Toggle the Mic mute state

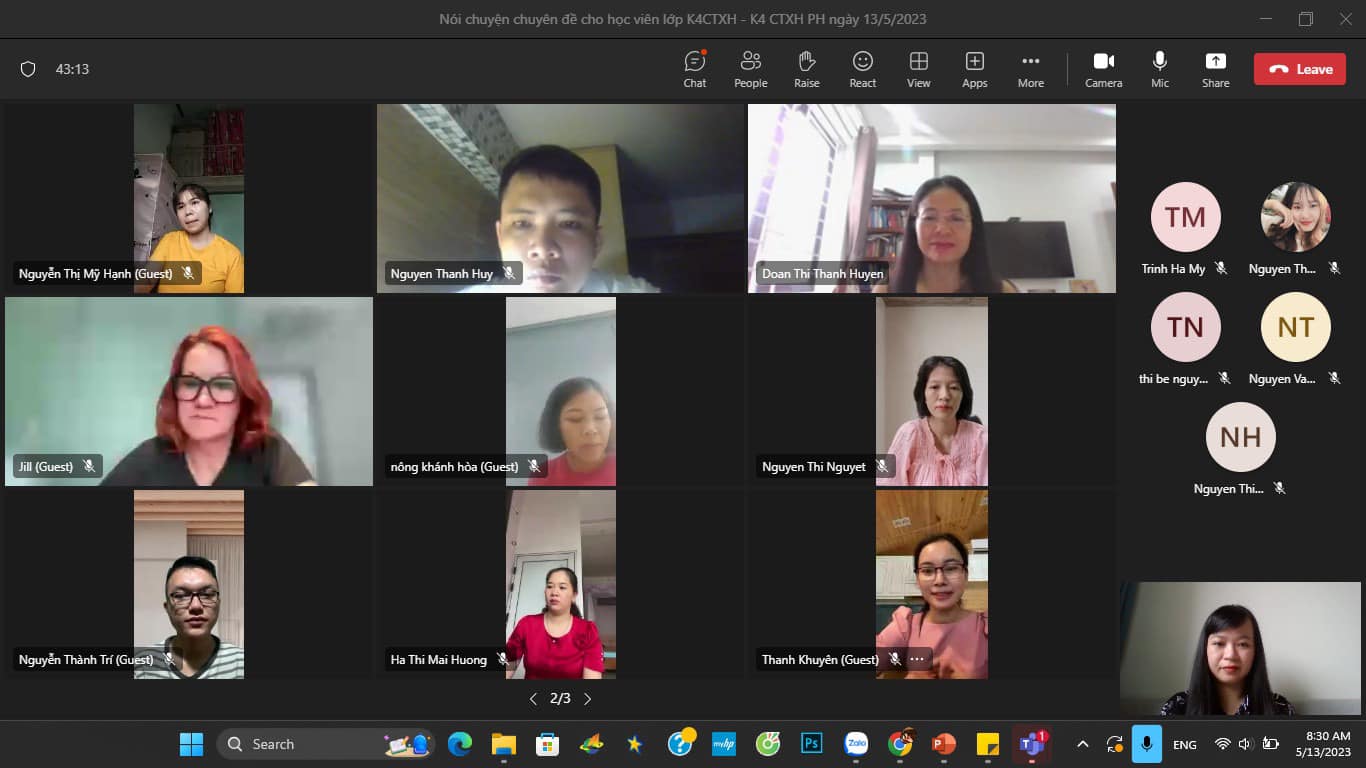(1159, 69)
